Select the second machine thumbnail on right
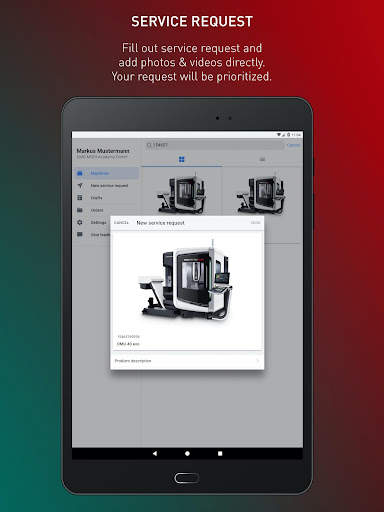The width and height of the screenshot is (384, 512). click(x=262, y=193)
